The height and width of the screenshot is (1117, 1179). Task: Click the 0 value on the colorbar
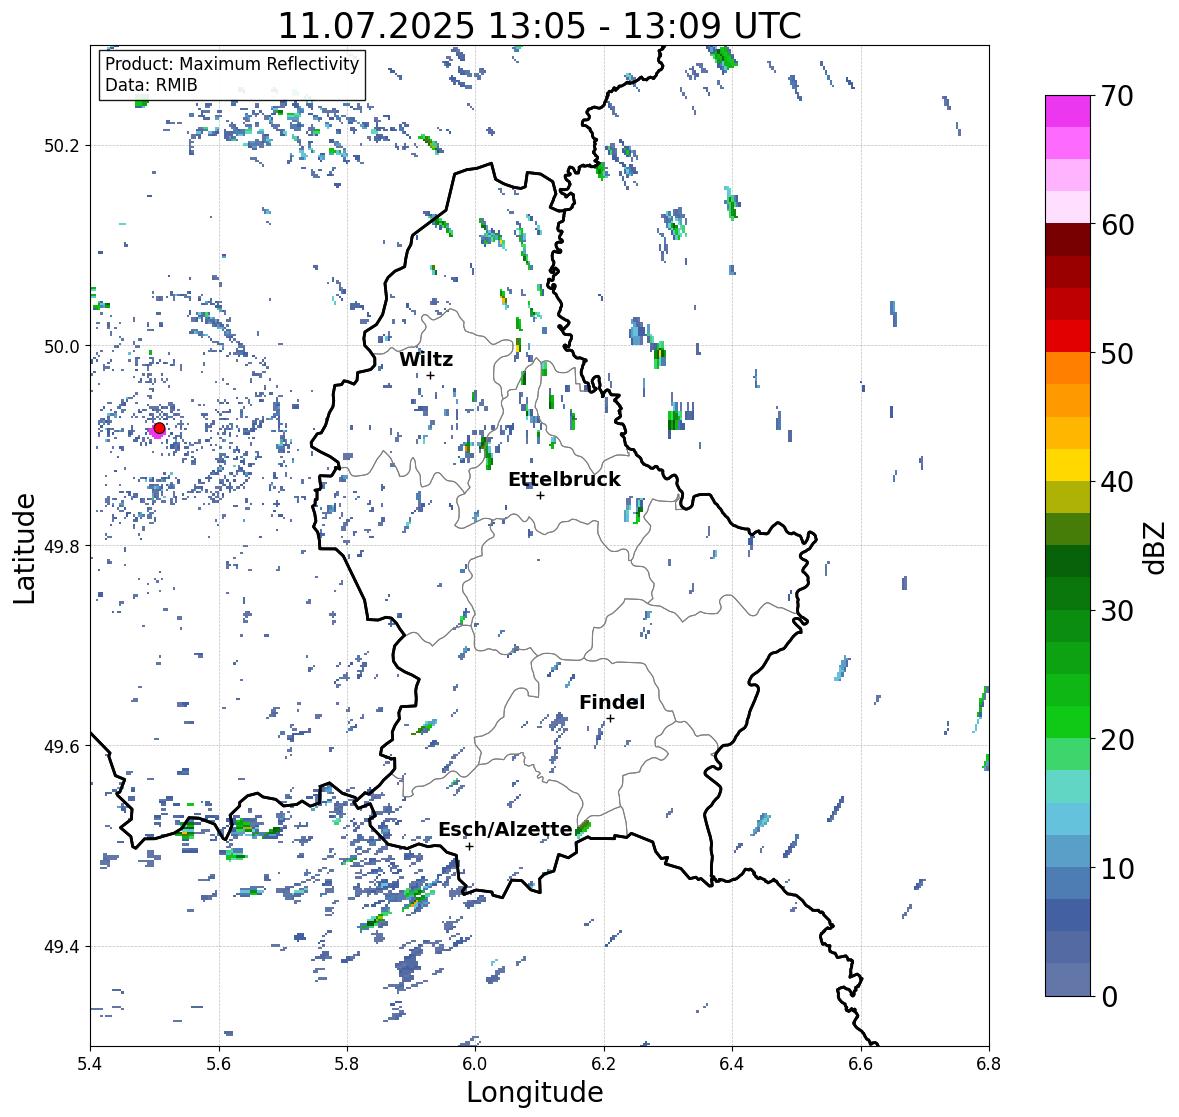(1109, 997)
